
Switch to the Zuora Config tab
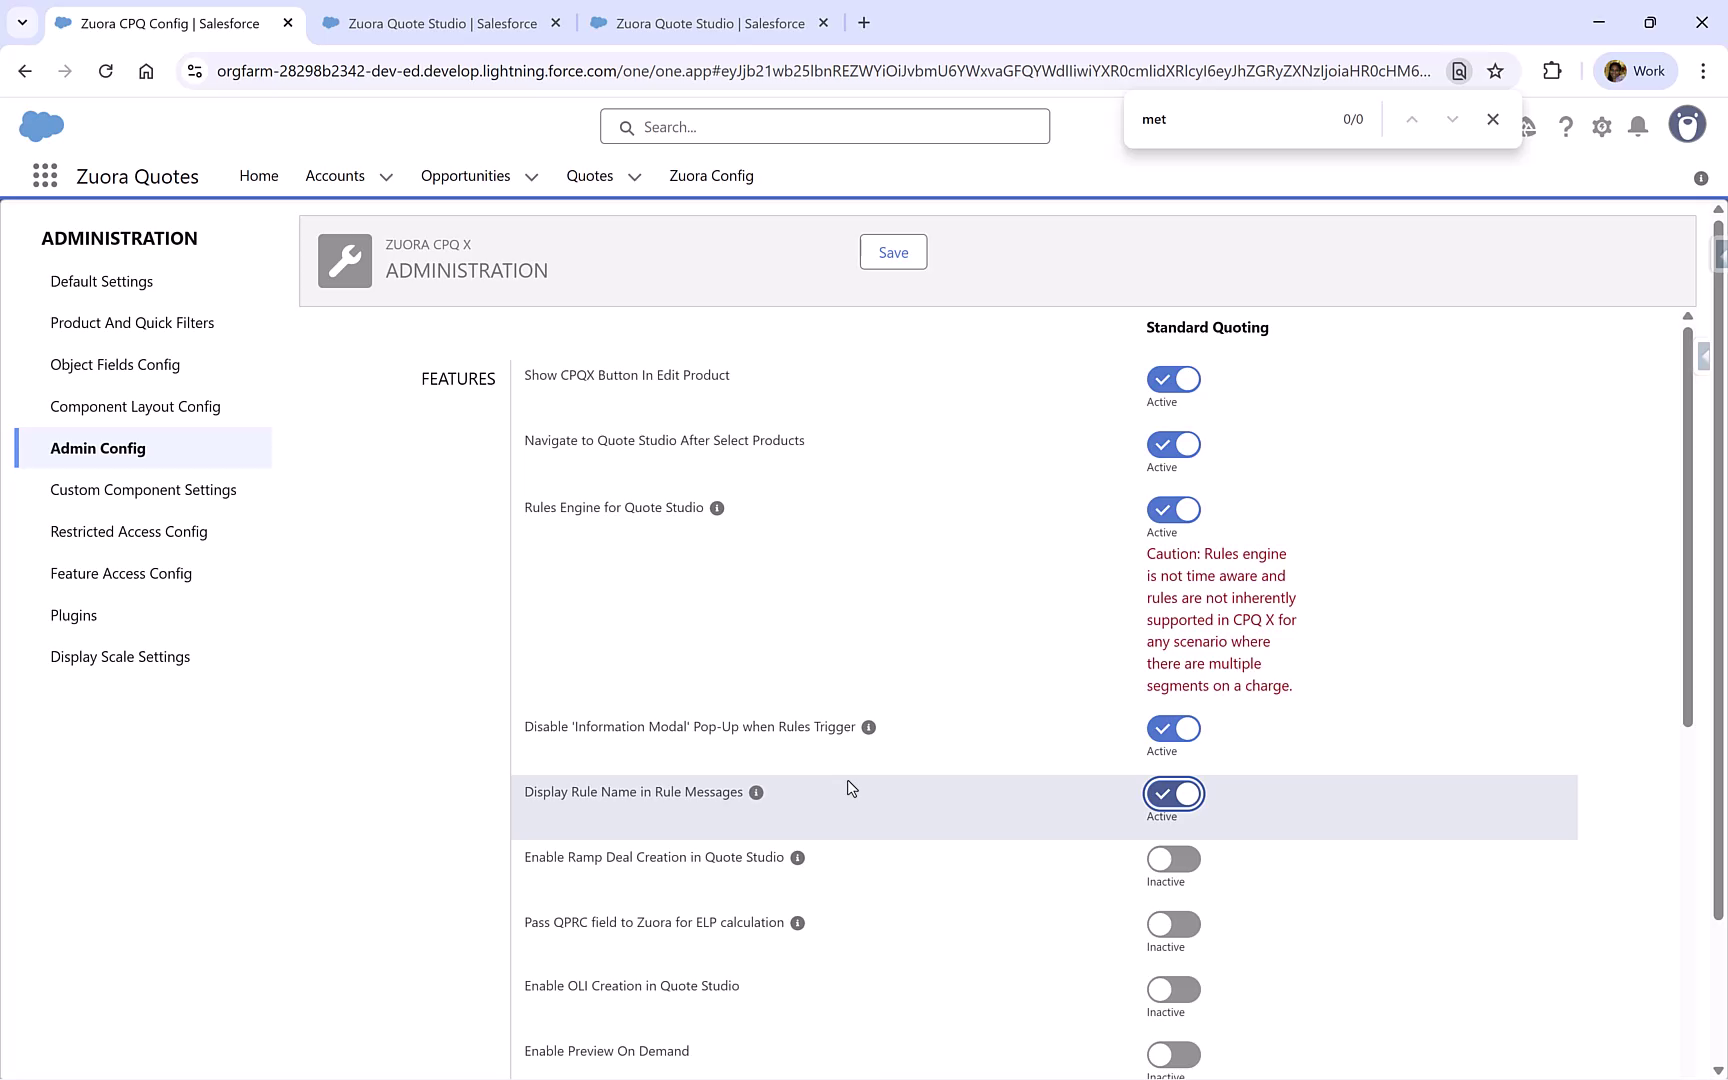point(711,175)
